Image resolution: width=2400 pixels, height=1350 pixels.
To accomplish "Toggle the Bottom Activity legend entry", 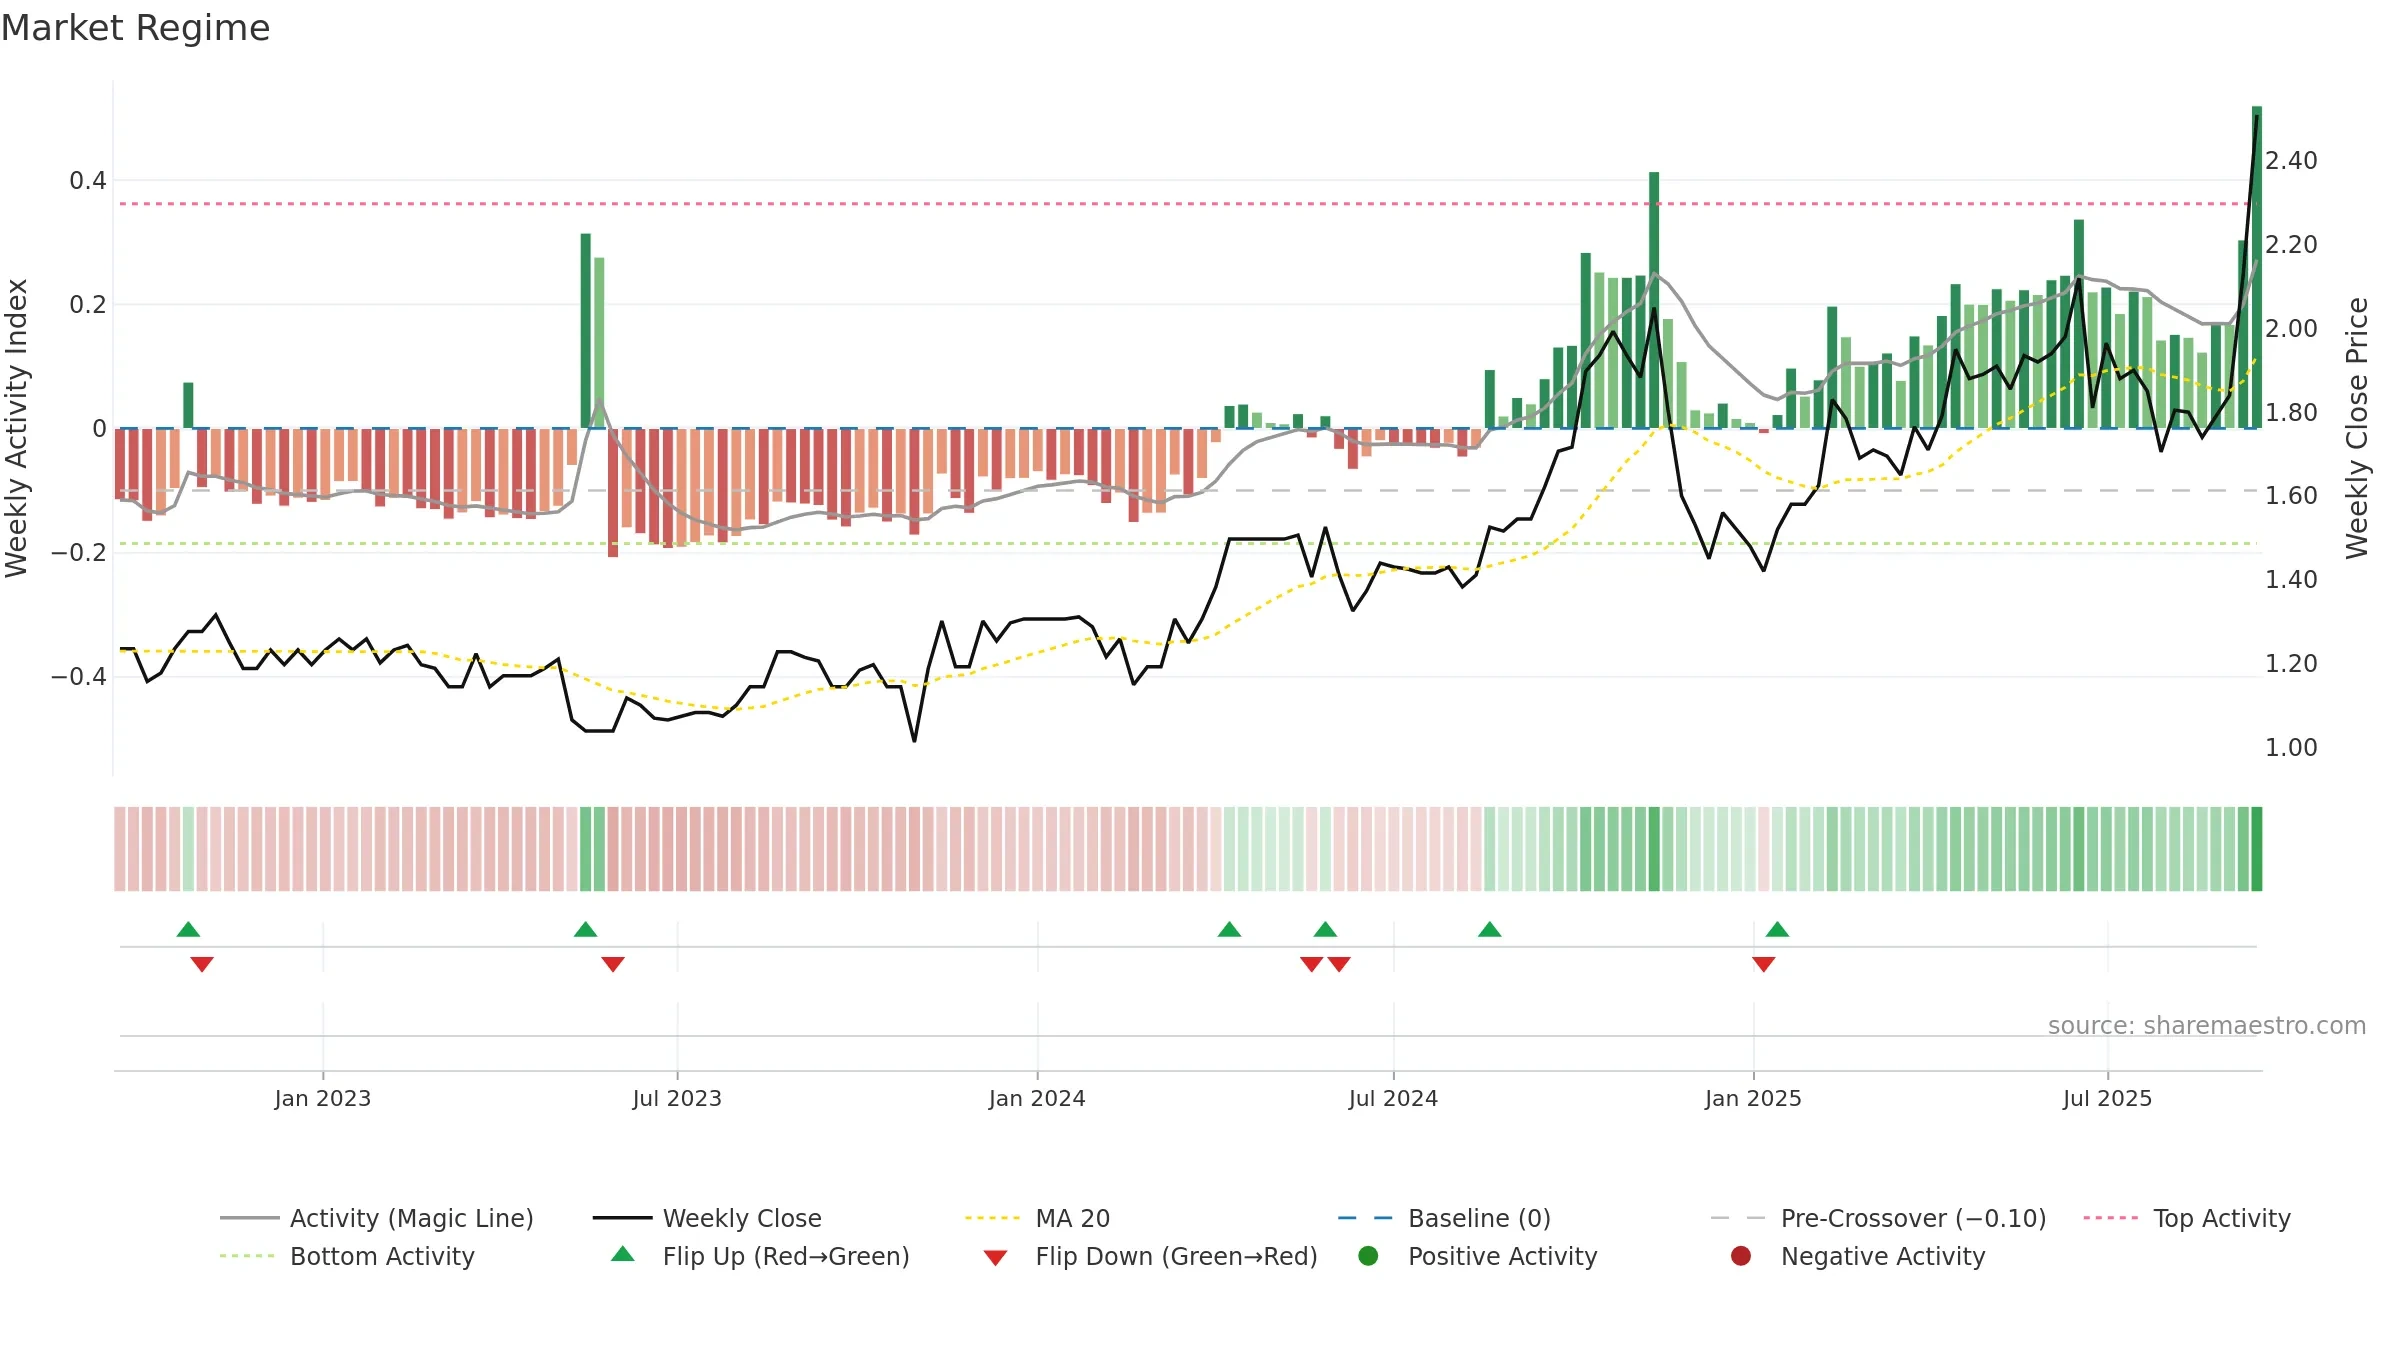I will (347, 1256).
